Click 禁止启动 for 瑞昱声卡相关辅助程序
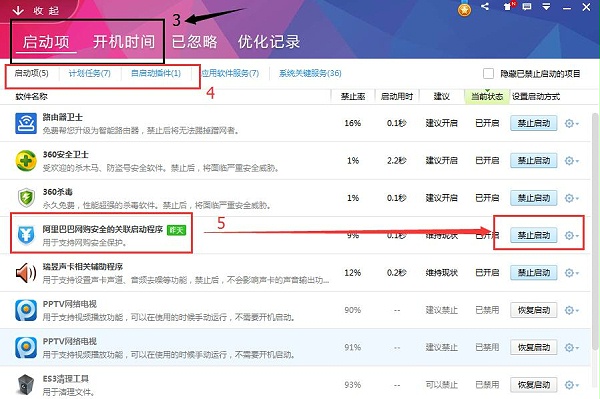The width and height of the screenshot is (600, 399). coord(533,273)
